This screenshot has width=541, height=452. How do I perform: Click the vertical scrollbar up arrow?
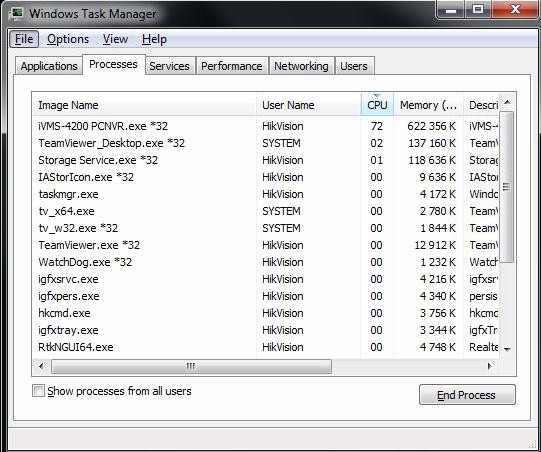tap(507, 102)
